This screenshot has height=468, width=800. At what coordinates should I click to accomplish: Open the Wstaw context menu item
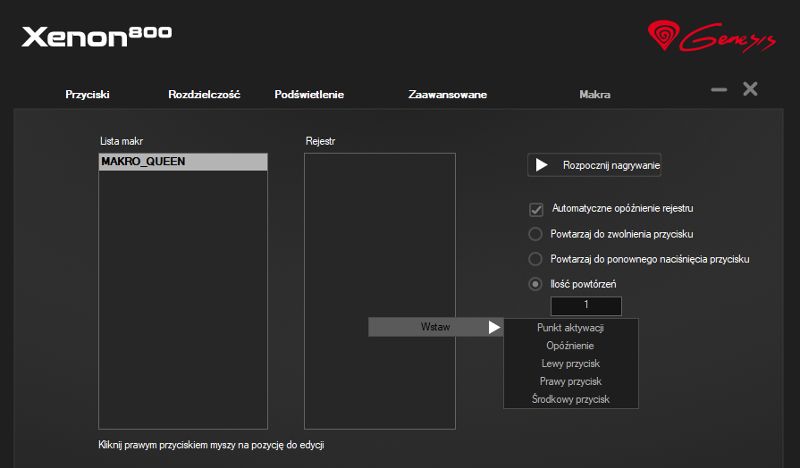[x=436, y=327]
